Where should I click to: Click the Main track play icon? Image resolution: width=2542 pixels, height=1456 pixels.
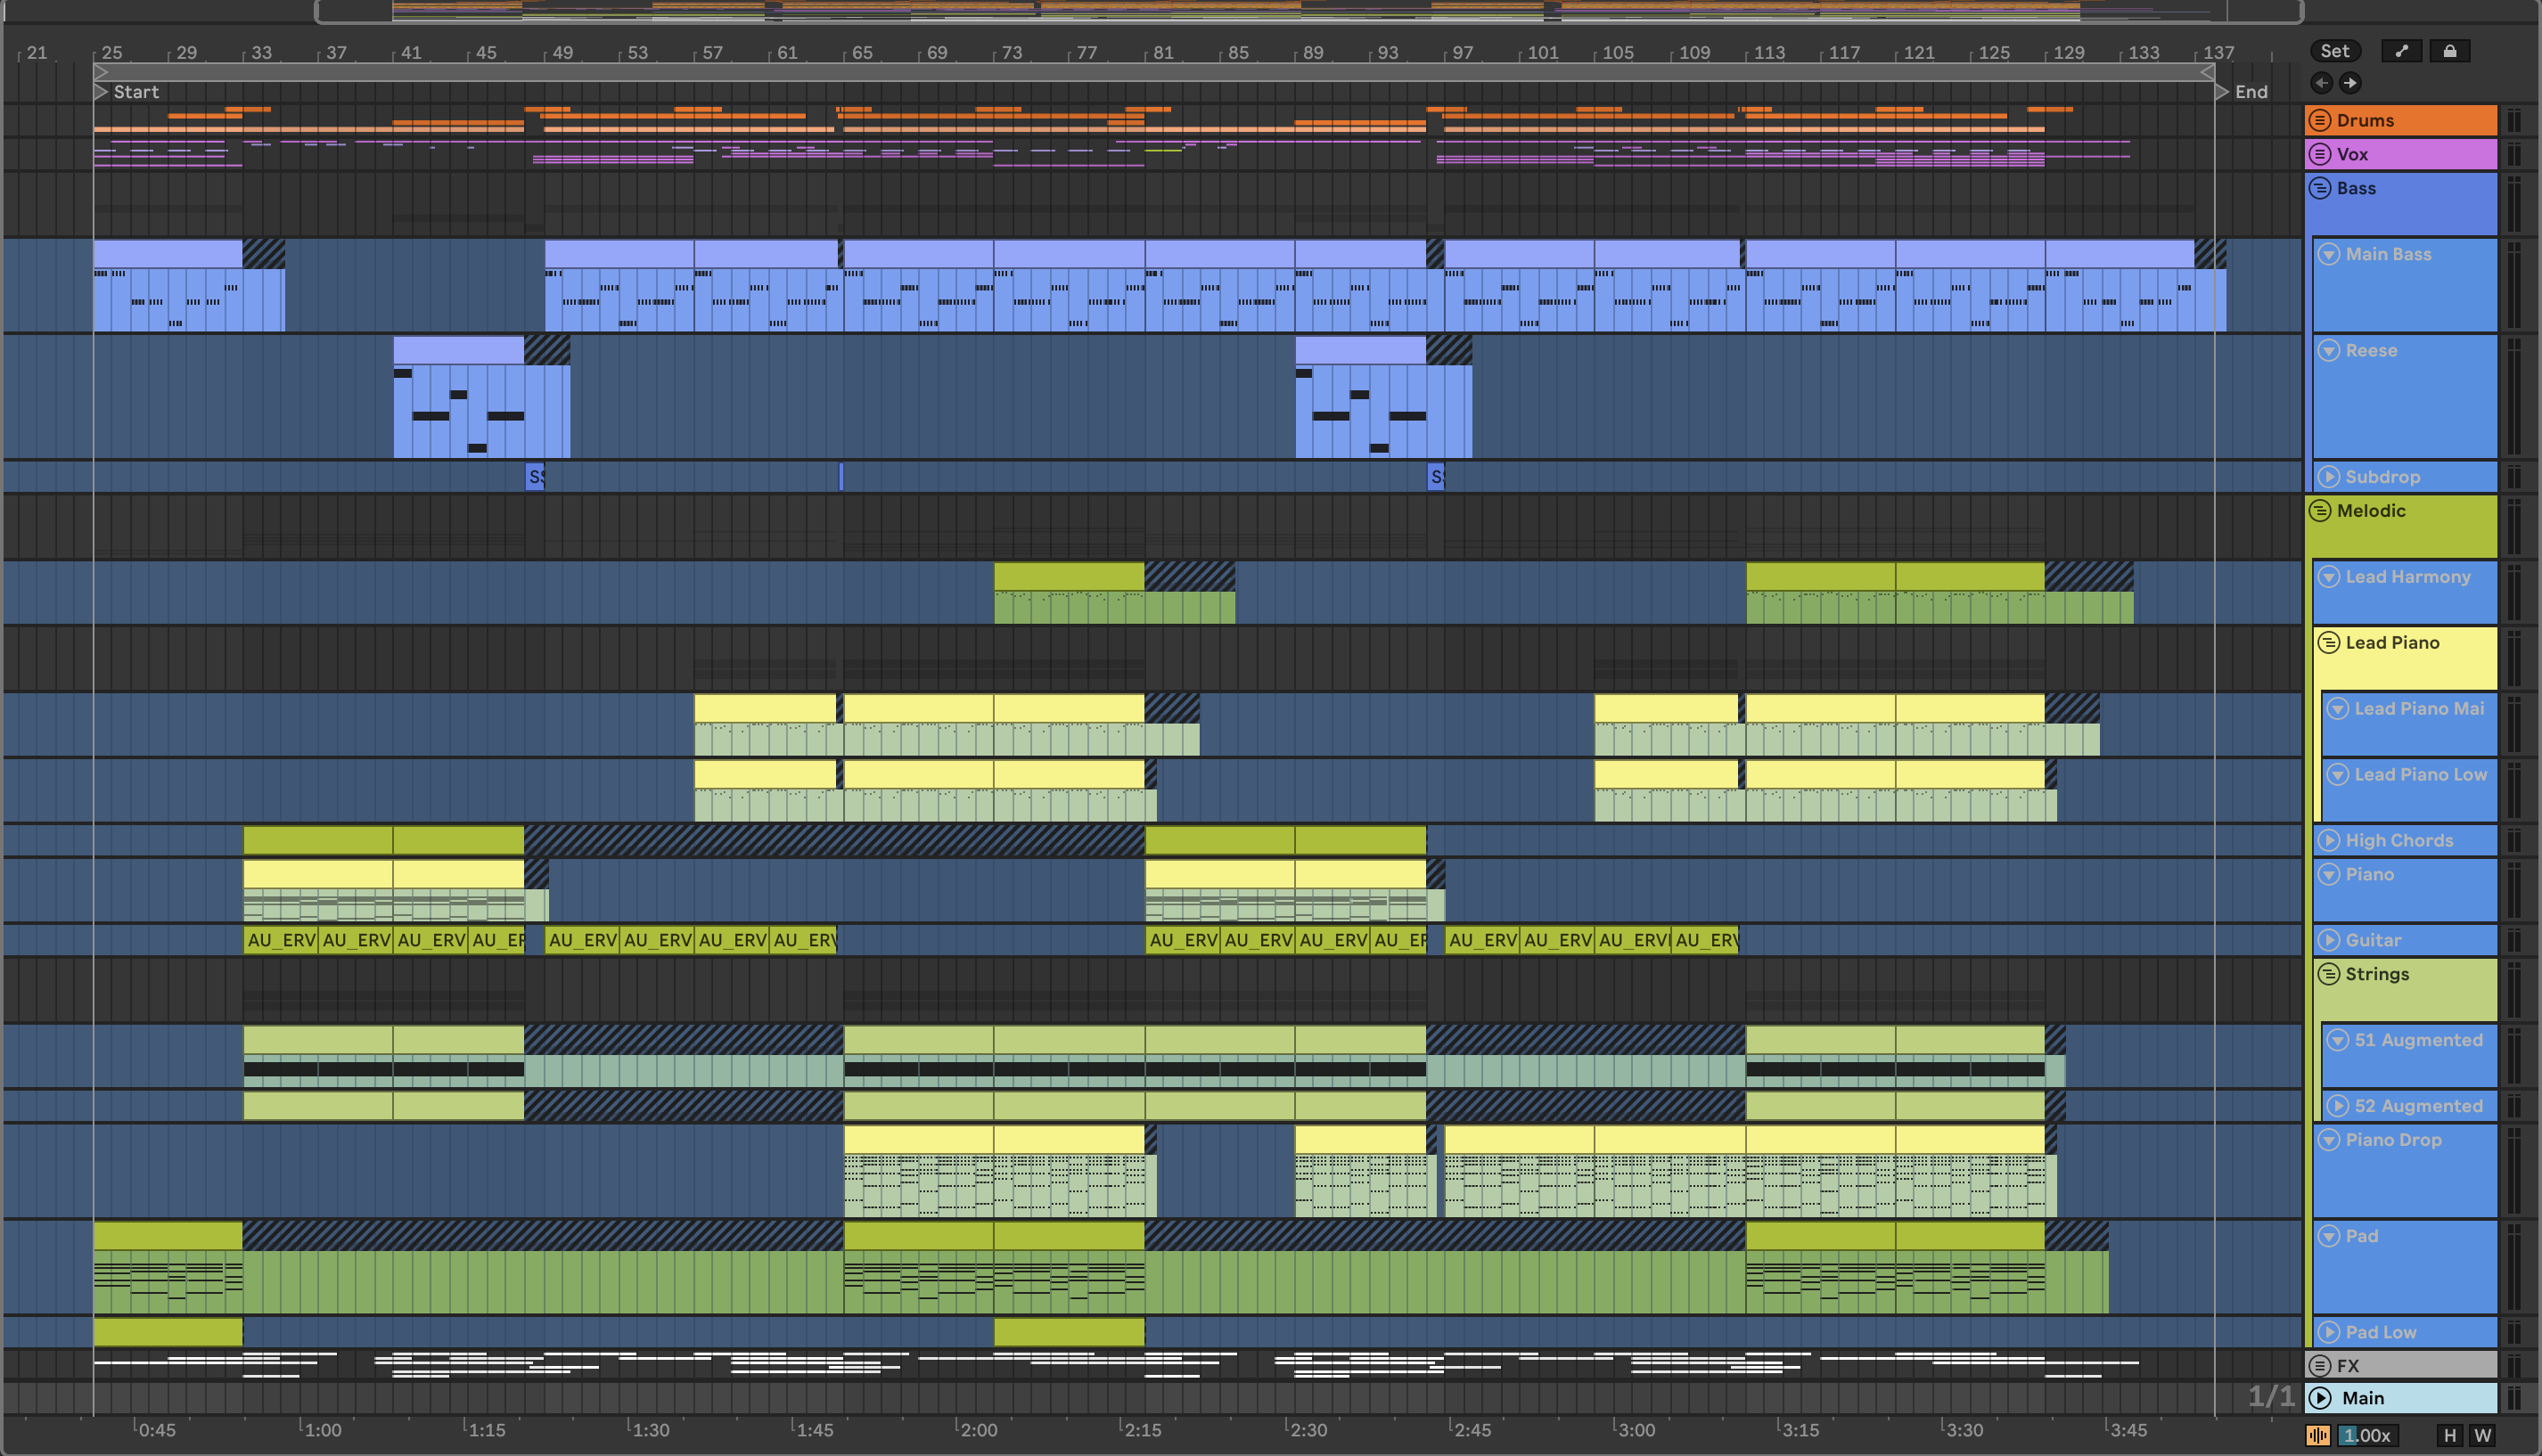(x=2321, y=1398)
